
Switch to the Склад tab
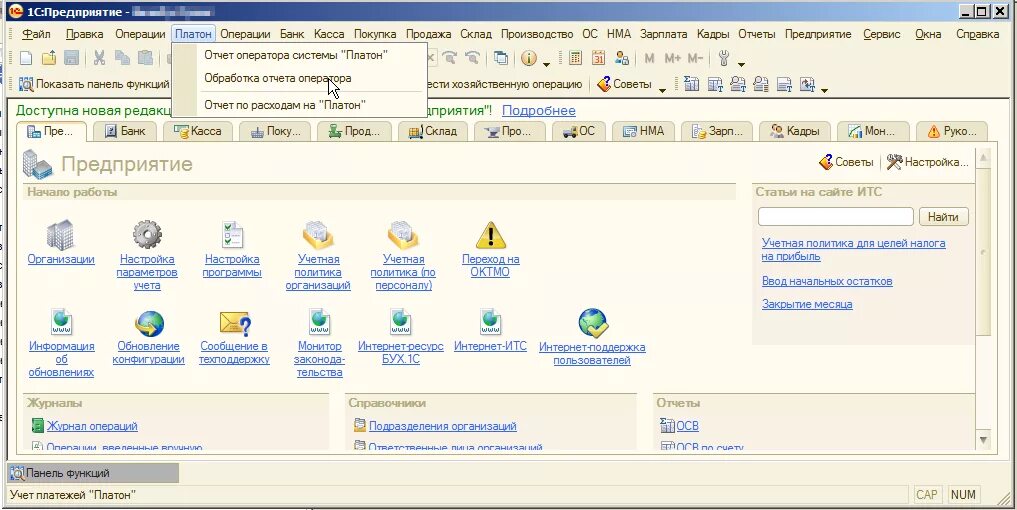[x=433, y=131]
